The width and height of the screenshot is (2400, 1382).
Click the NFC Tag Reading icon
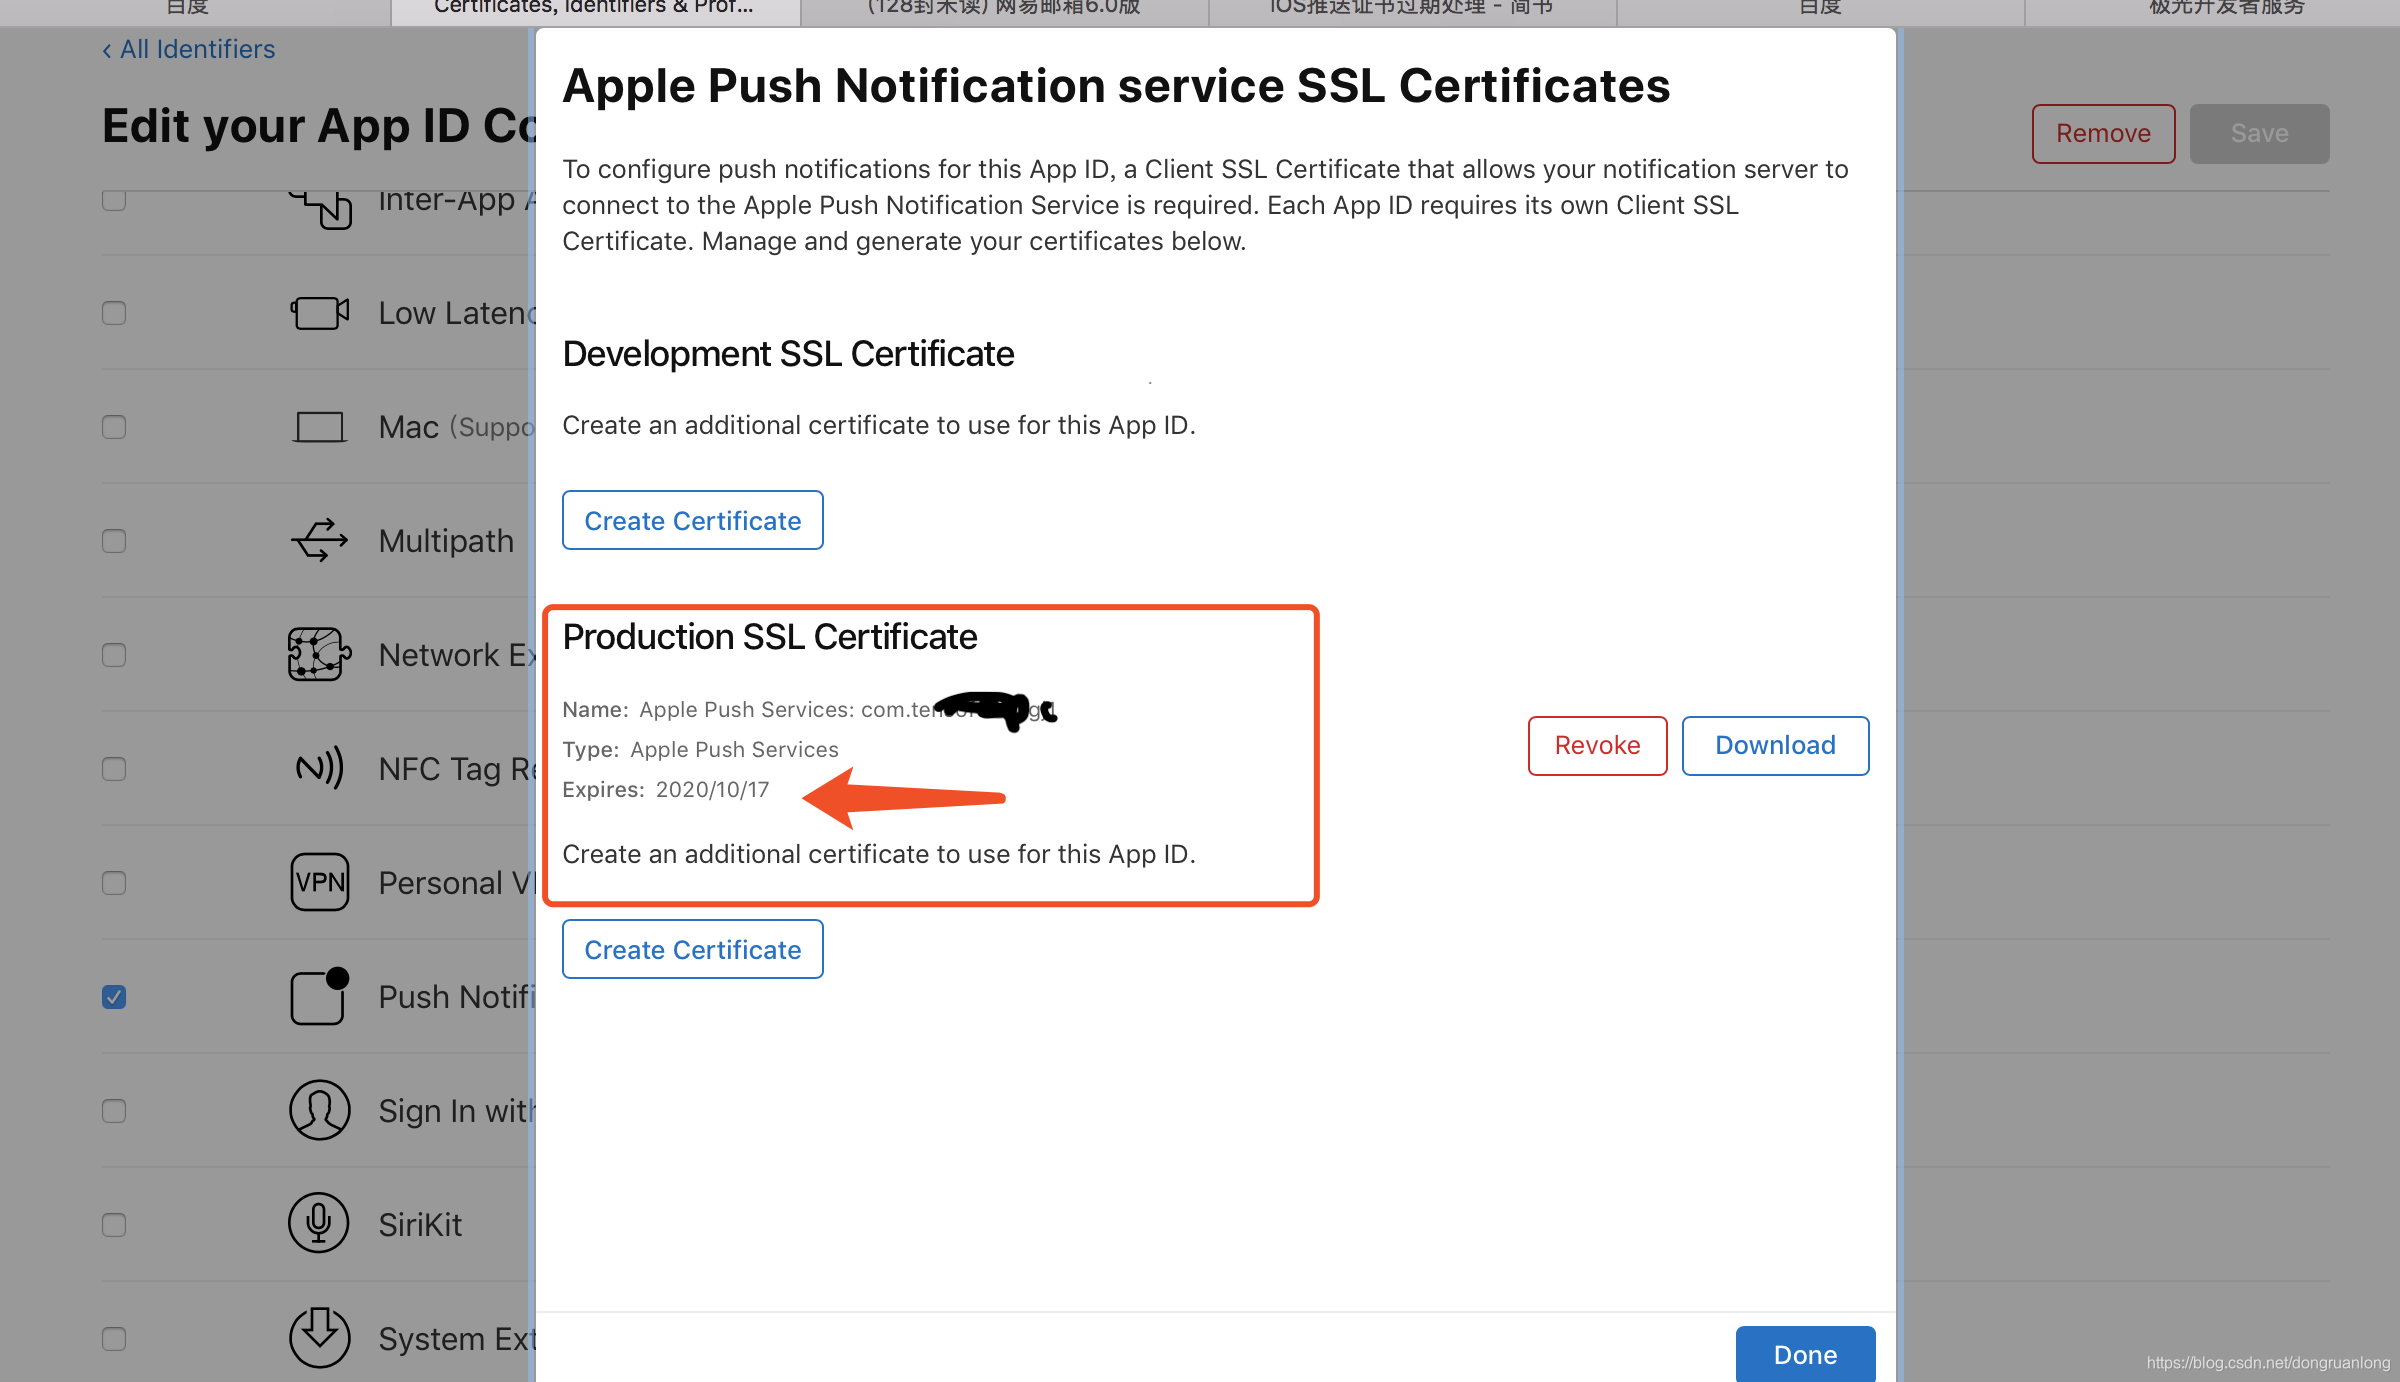point(319,769)
